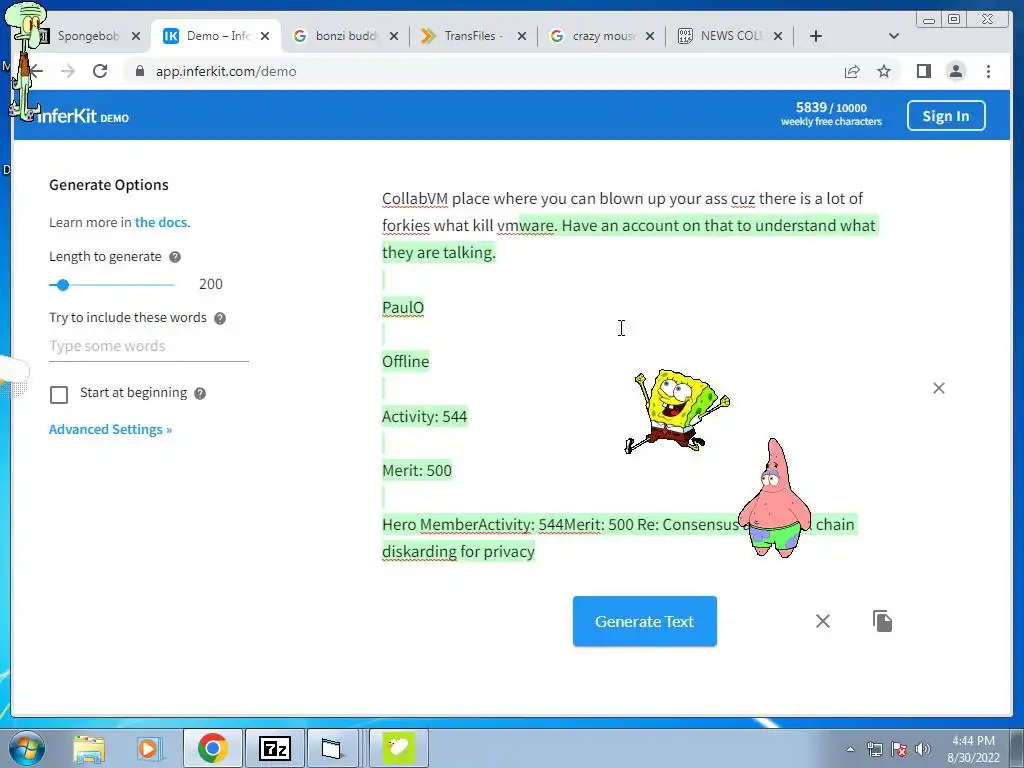Screen dimensions: 1024x768
Task: Go forward in browser history
Action: click(68, 71)
